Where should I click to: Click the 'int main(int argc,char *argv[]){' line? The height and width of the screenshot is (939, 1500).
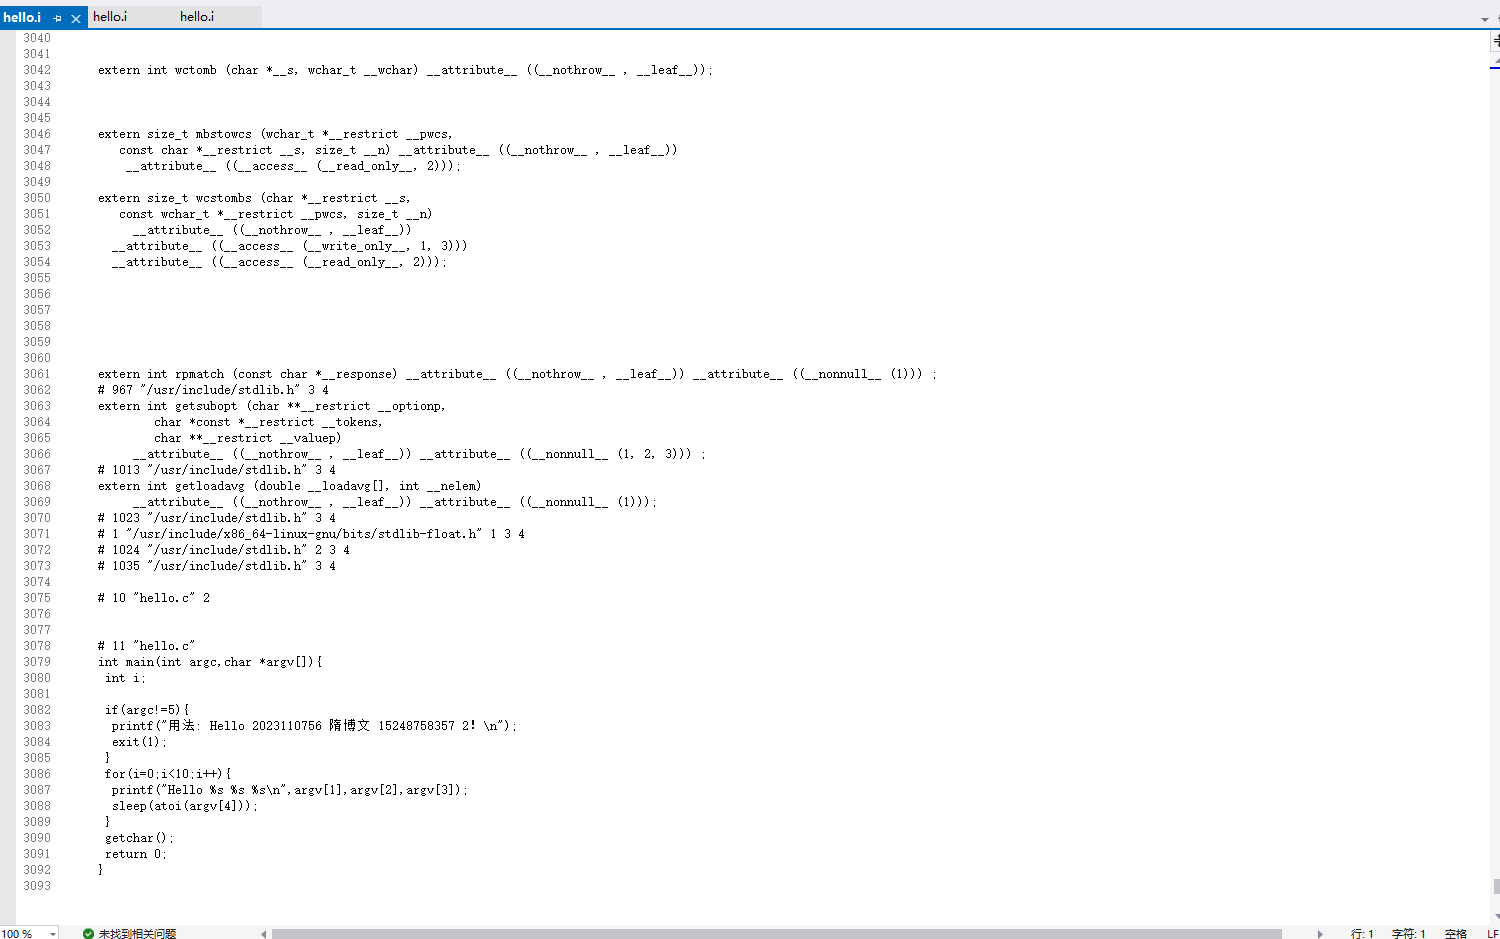click(210, 662)
